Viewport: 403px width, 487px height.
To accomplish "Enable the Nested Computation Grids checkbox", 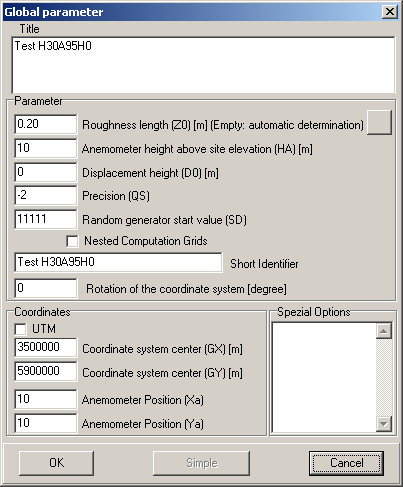I will click(72, 241).
